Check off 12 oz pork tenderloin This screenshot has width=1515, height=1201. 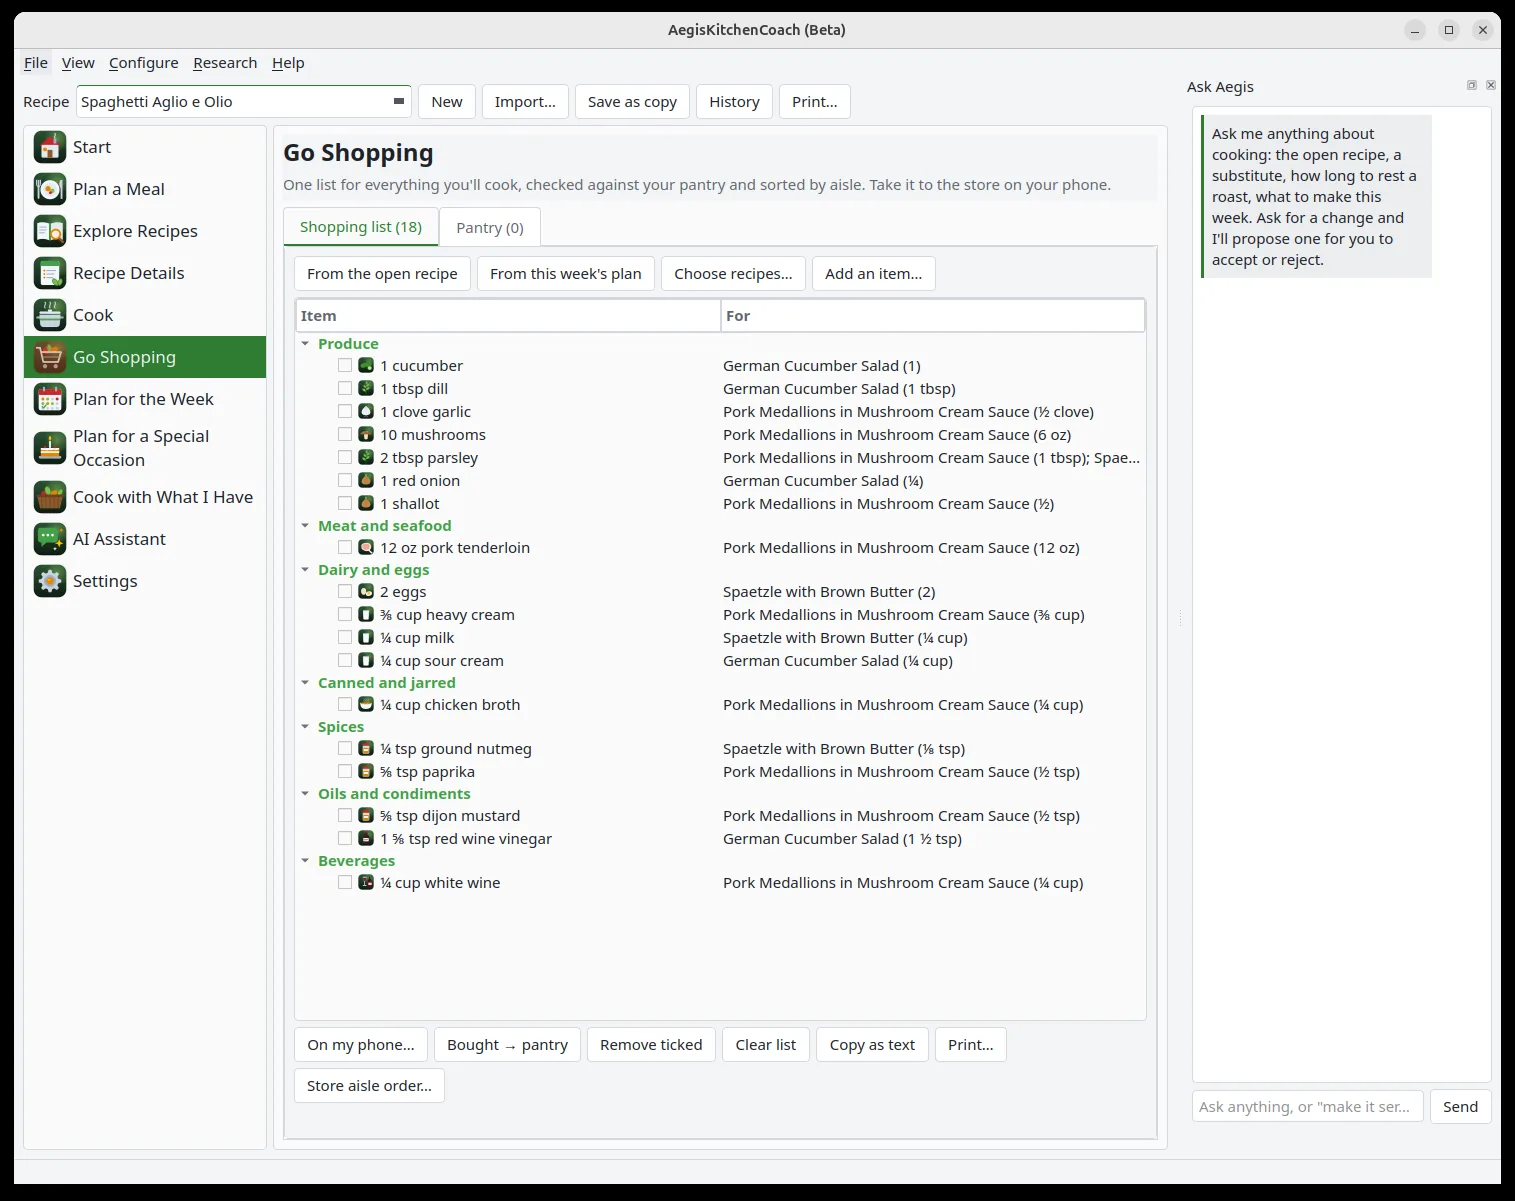pos(345,548)
